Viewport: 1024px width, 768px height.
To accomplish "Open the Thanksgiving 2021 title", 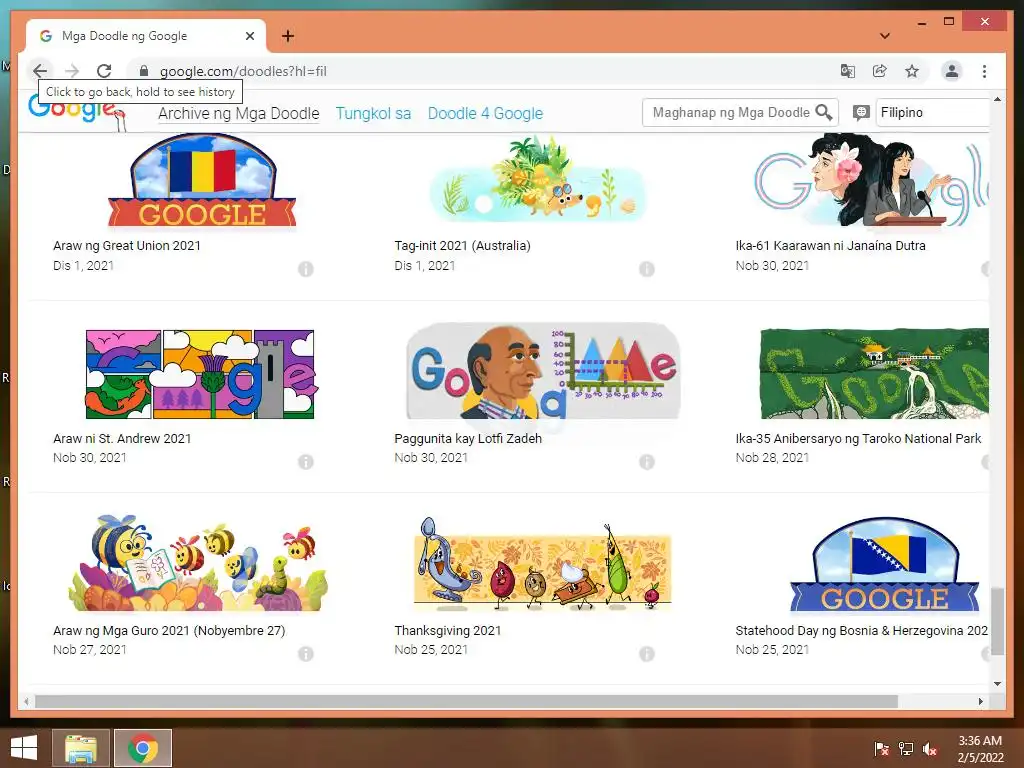I will (x=447, y=630).
